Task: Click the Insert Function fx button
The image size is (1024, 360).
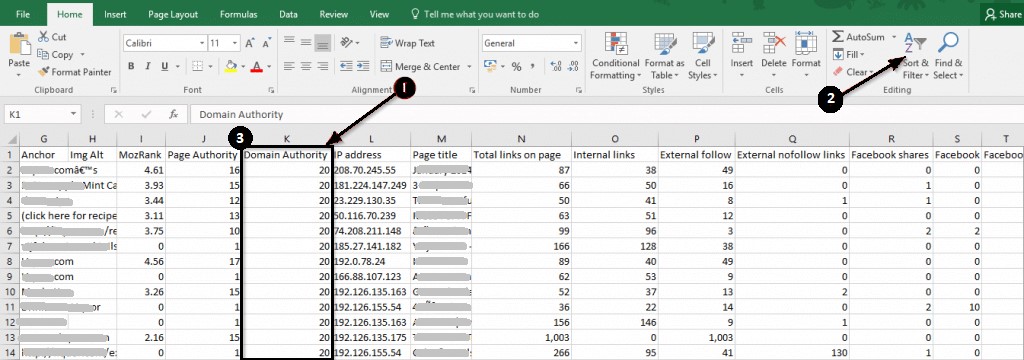Action: pyautogui.click(x=174, y=114)
